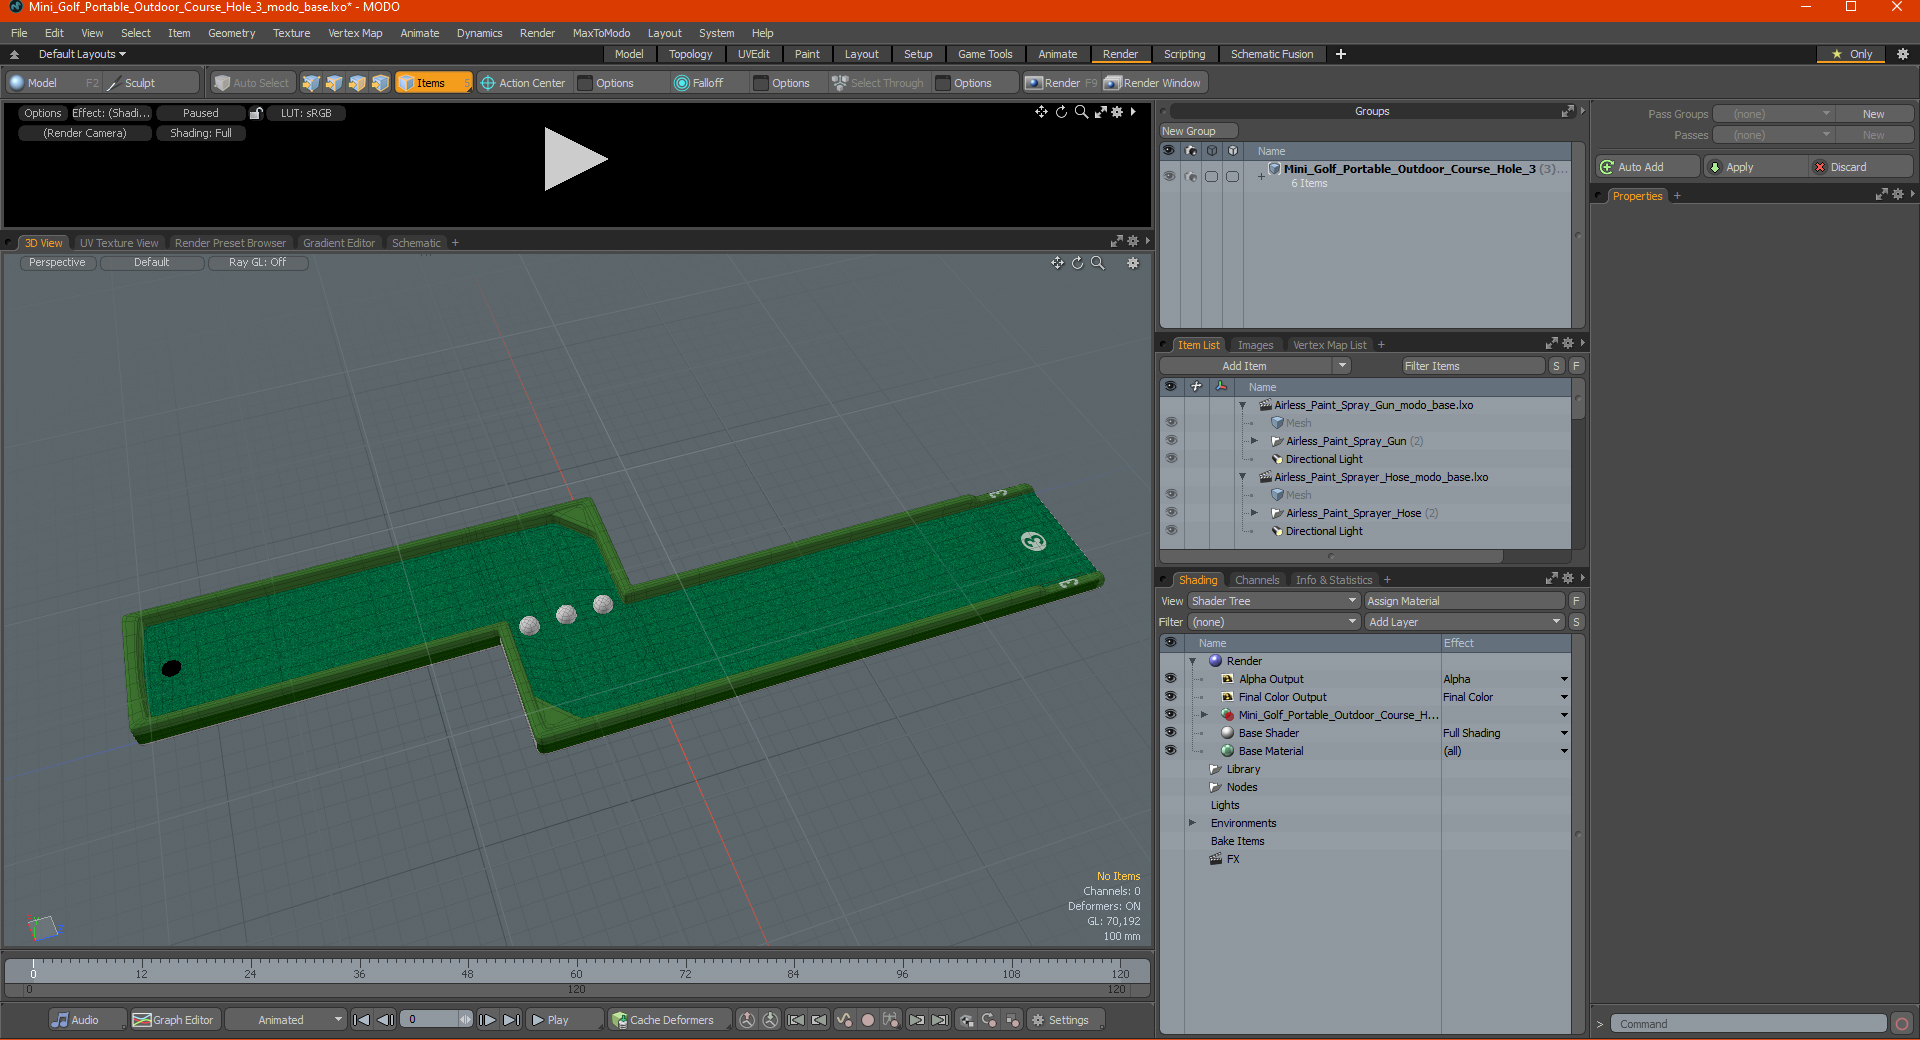Rotate 3D viewport orbit icon
The height and width of the screenshot is (1040, 1920).
[1077, 263]
